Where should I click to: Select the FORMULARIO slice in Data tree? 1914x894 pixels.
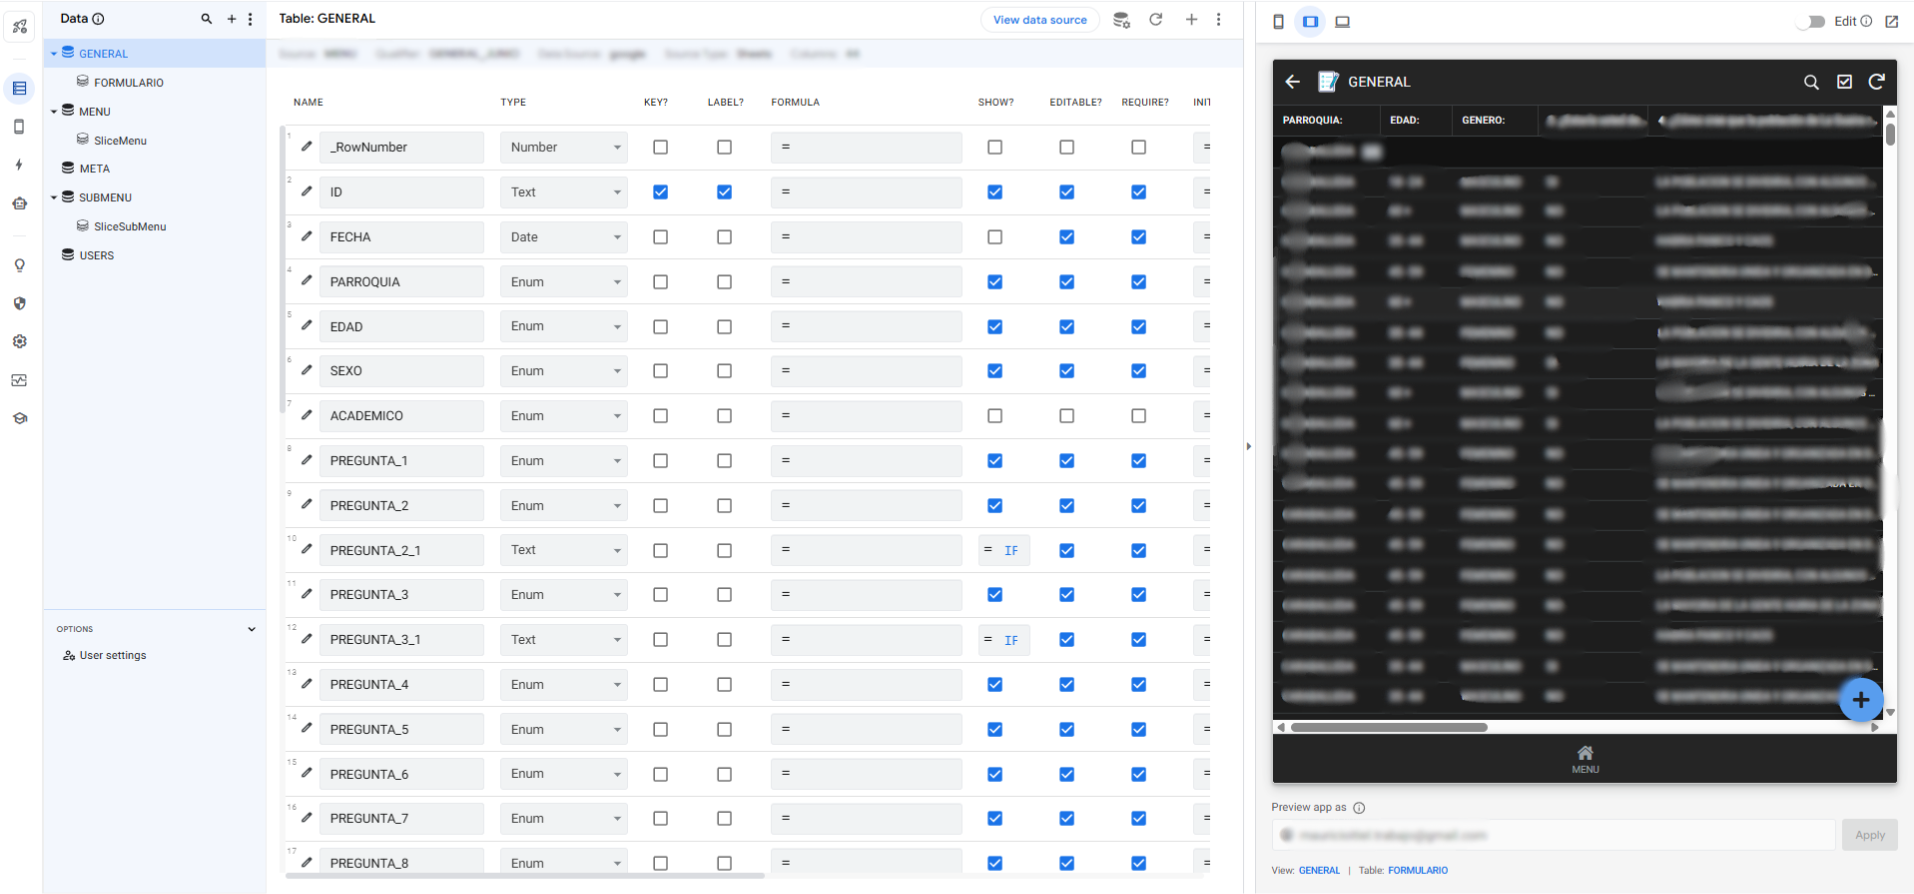point(128,83)
